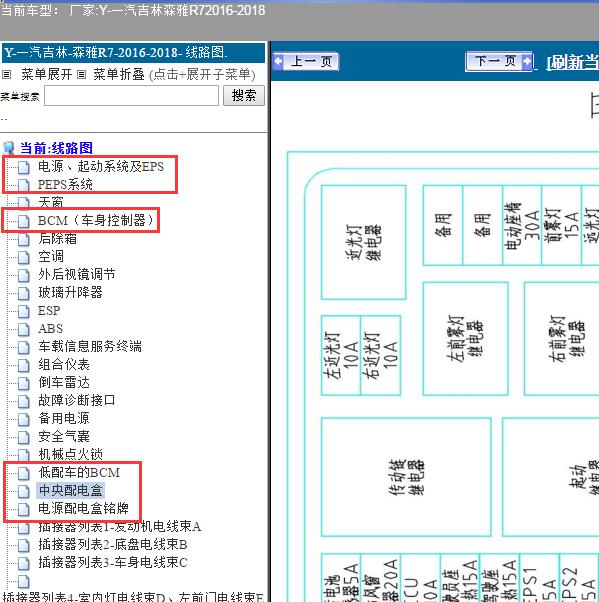Open PEPS系统 diagram entry
The image size is (599, 602).
[x=65, y=184]
